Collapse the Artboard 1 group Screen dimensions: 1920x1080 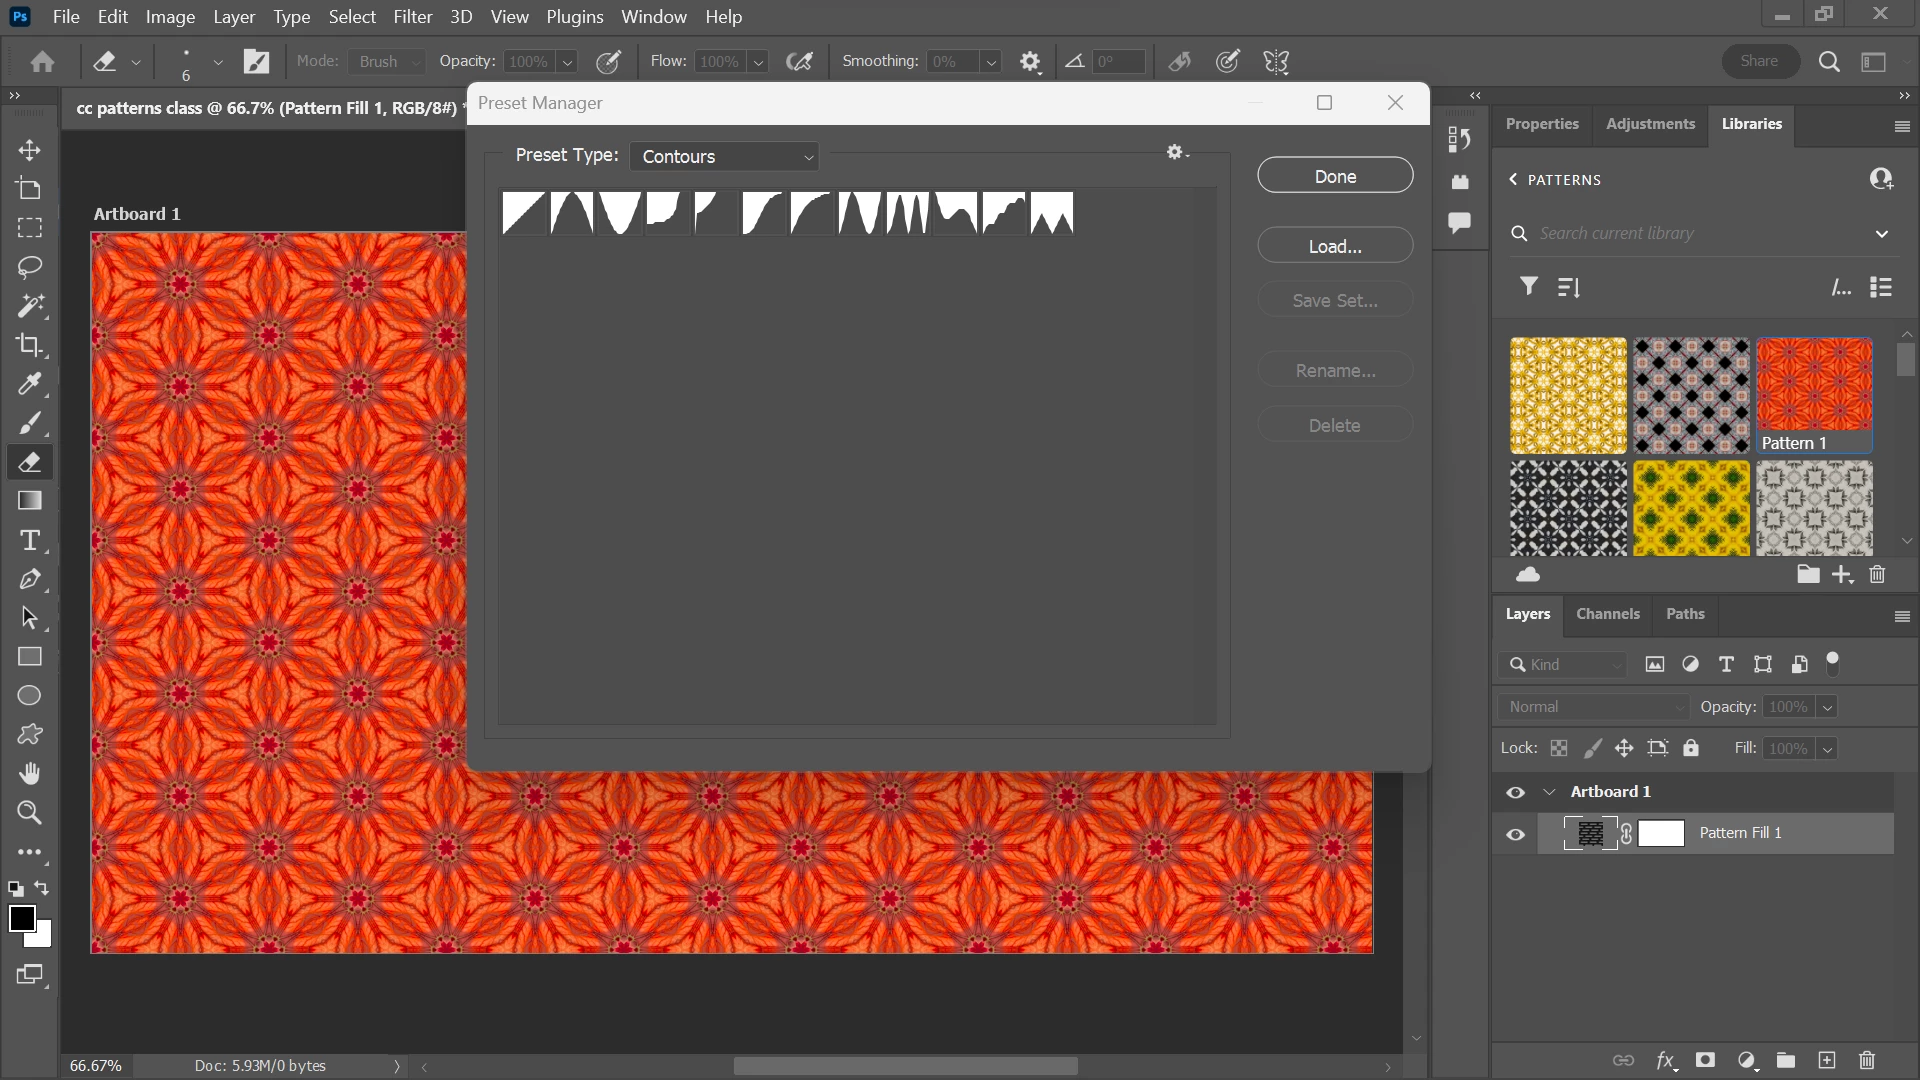click(1549, 792)
